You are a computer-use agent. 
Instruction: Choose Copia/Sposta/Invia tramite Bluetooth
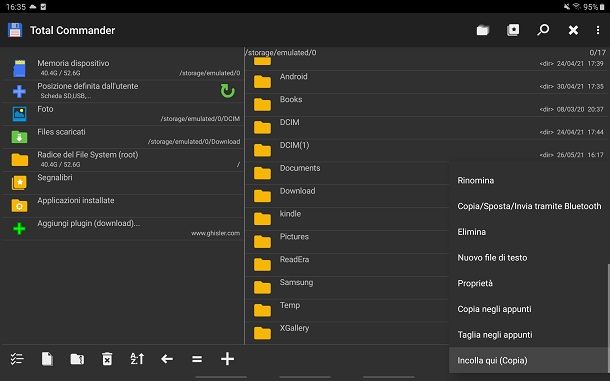pos(529,206)
